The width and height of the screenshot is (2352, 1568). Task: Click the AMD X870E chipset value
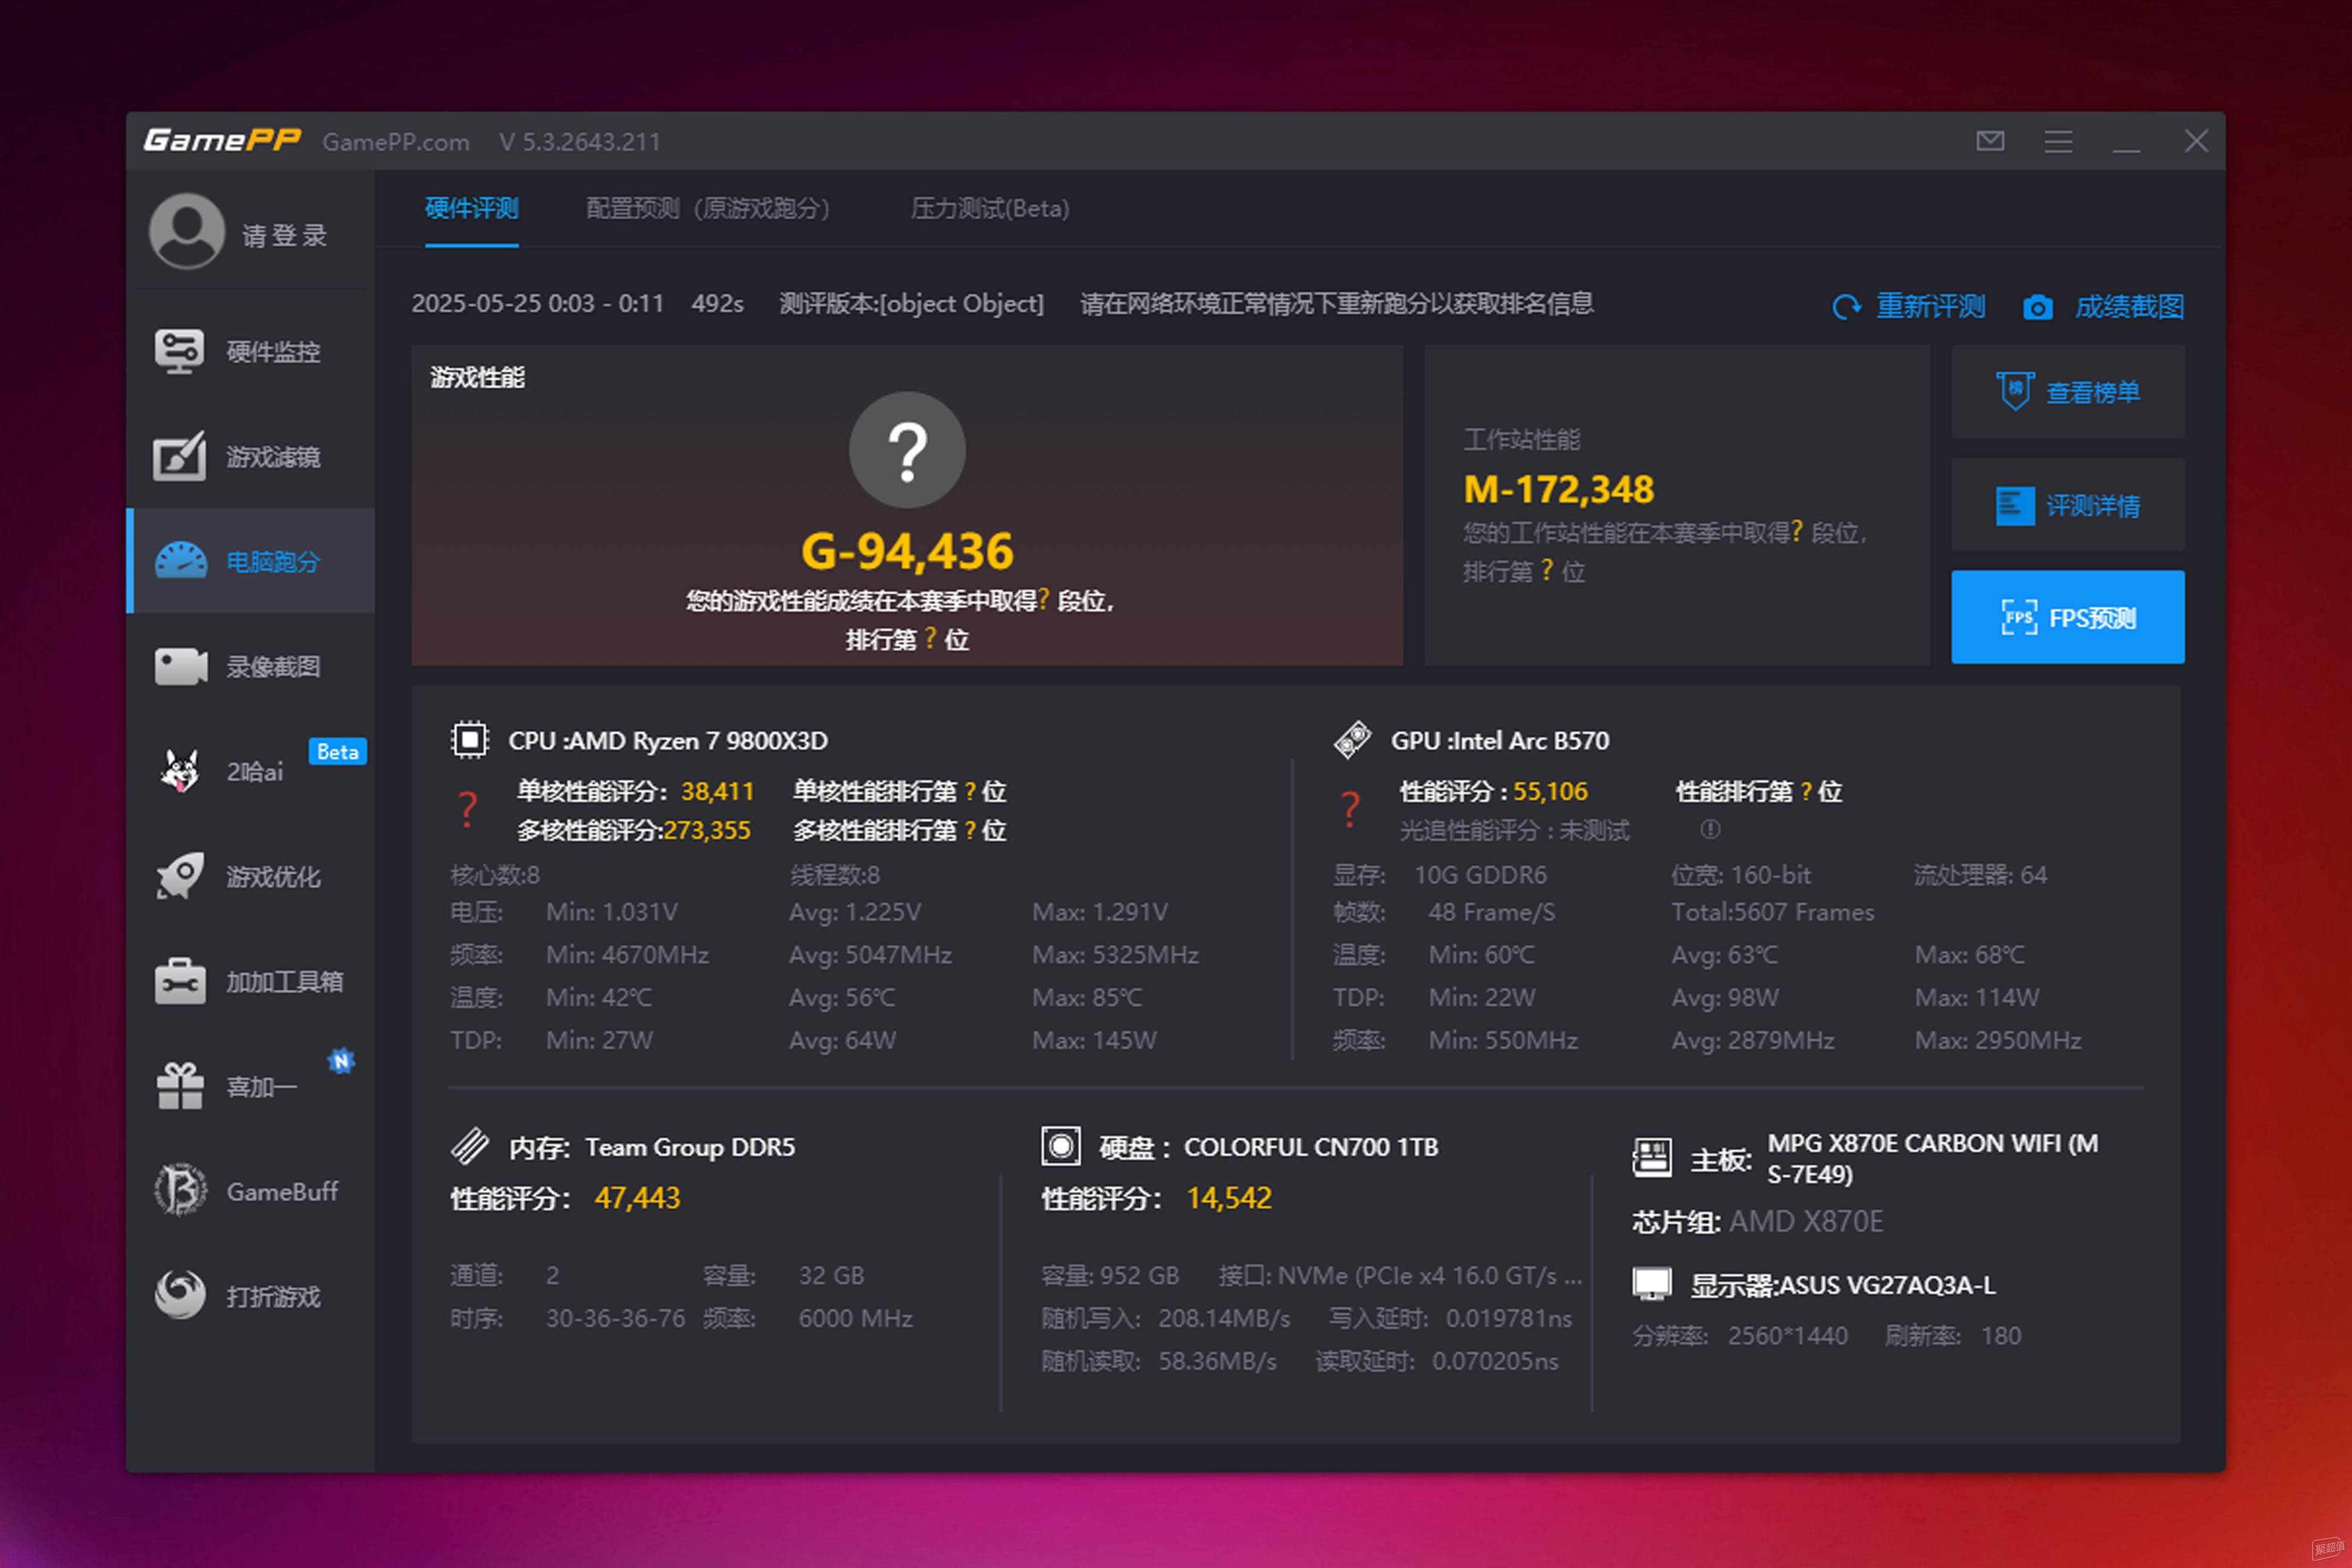tap(1806, 1221)
